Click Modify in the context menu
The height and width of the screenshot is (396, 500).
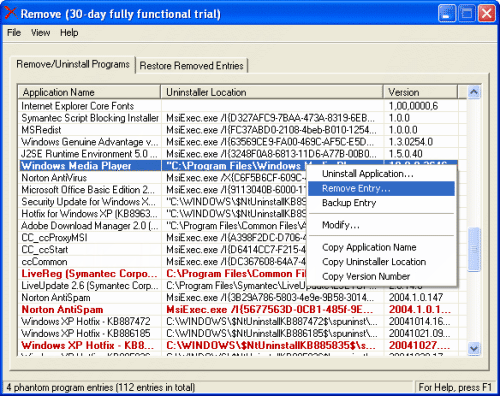tap(341, 225)
